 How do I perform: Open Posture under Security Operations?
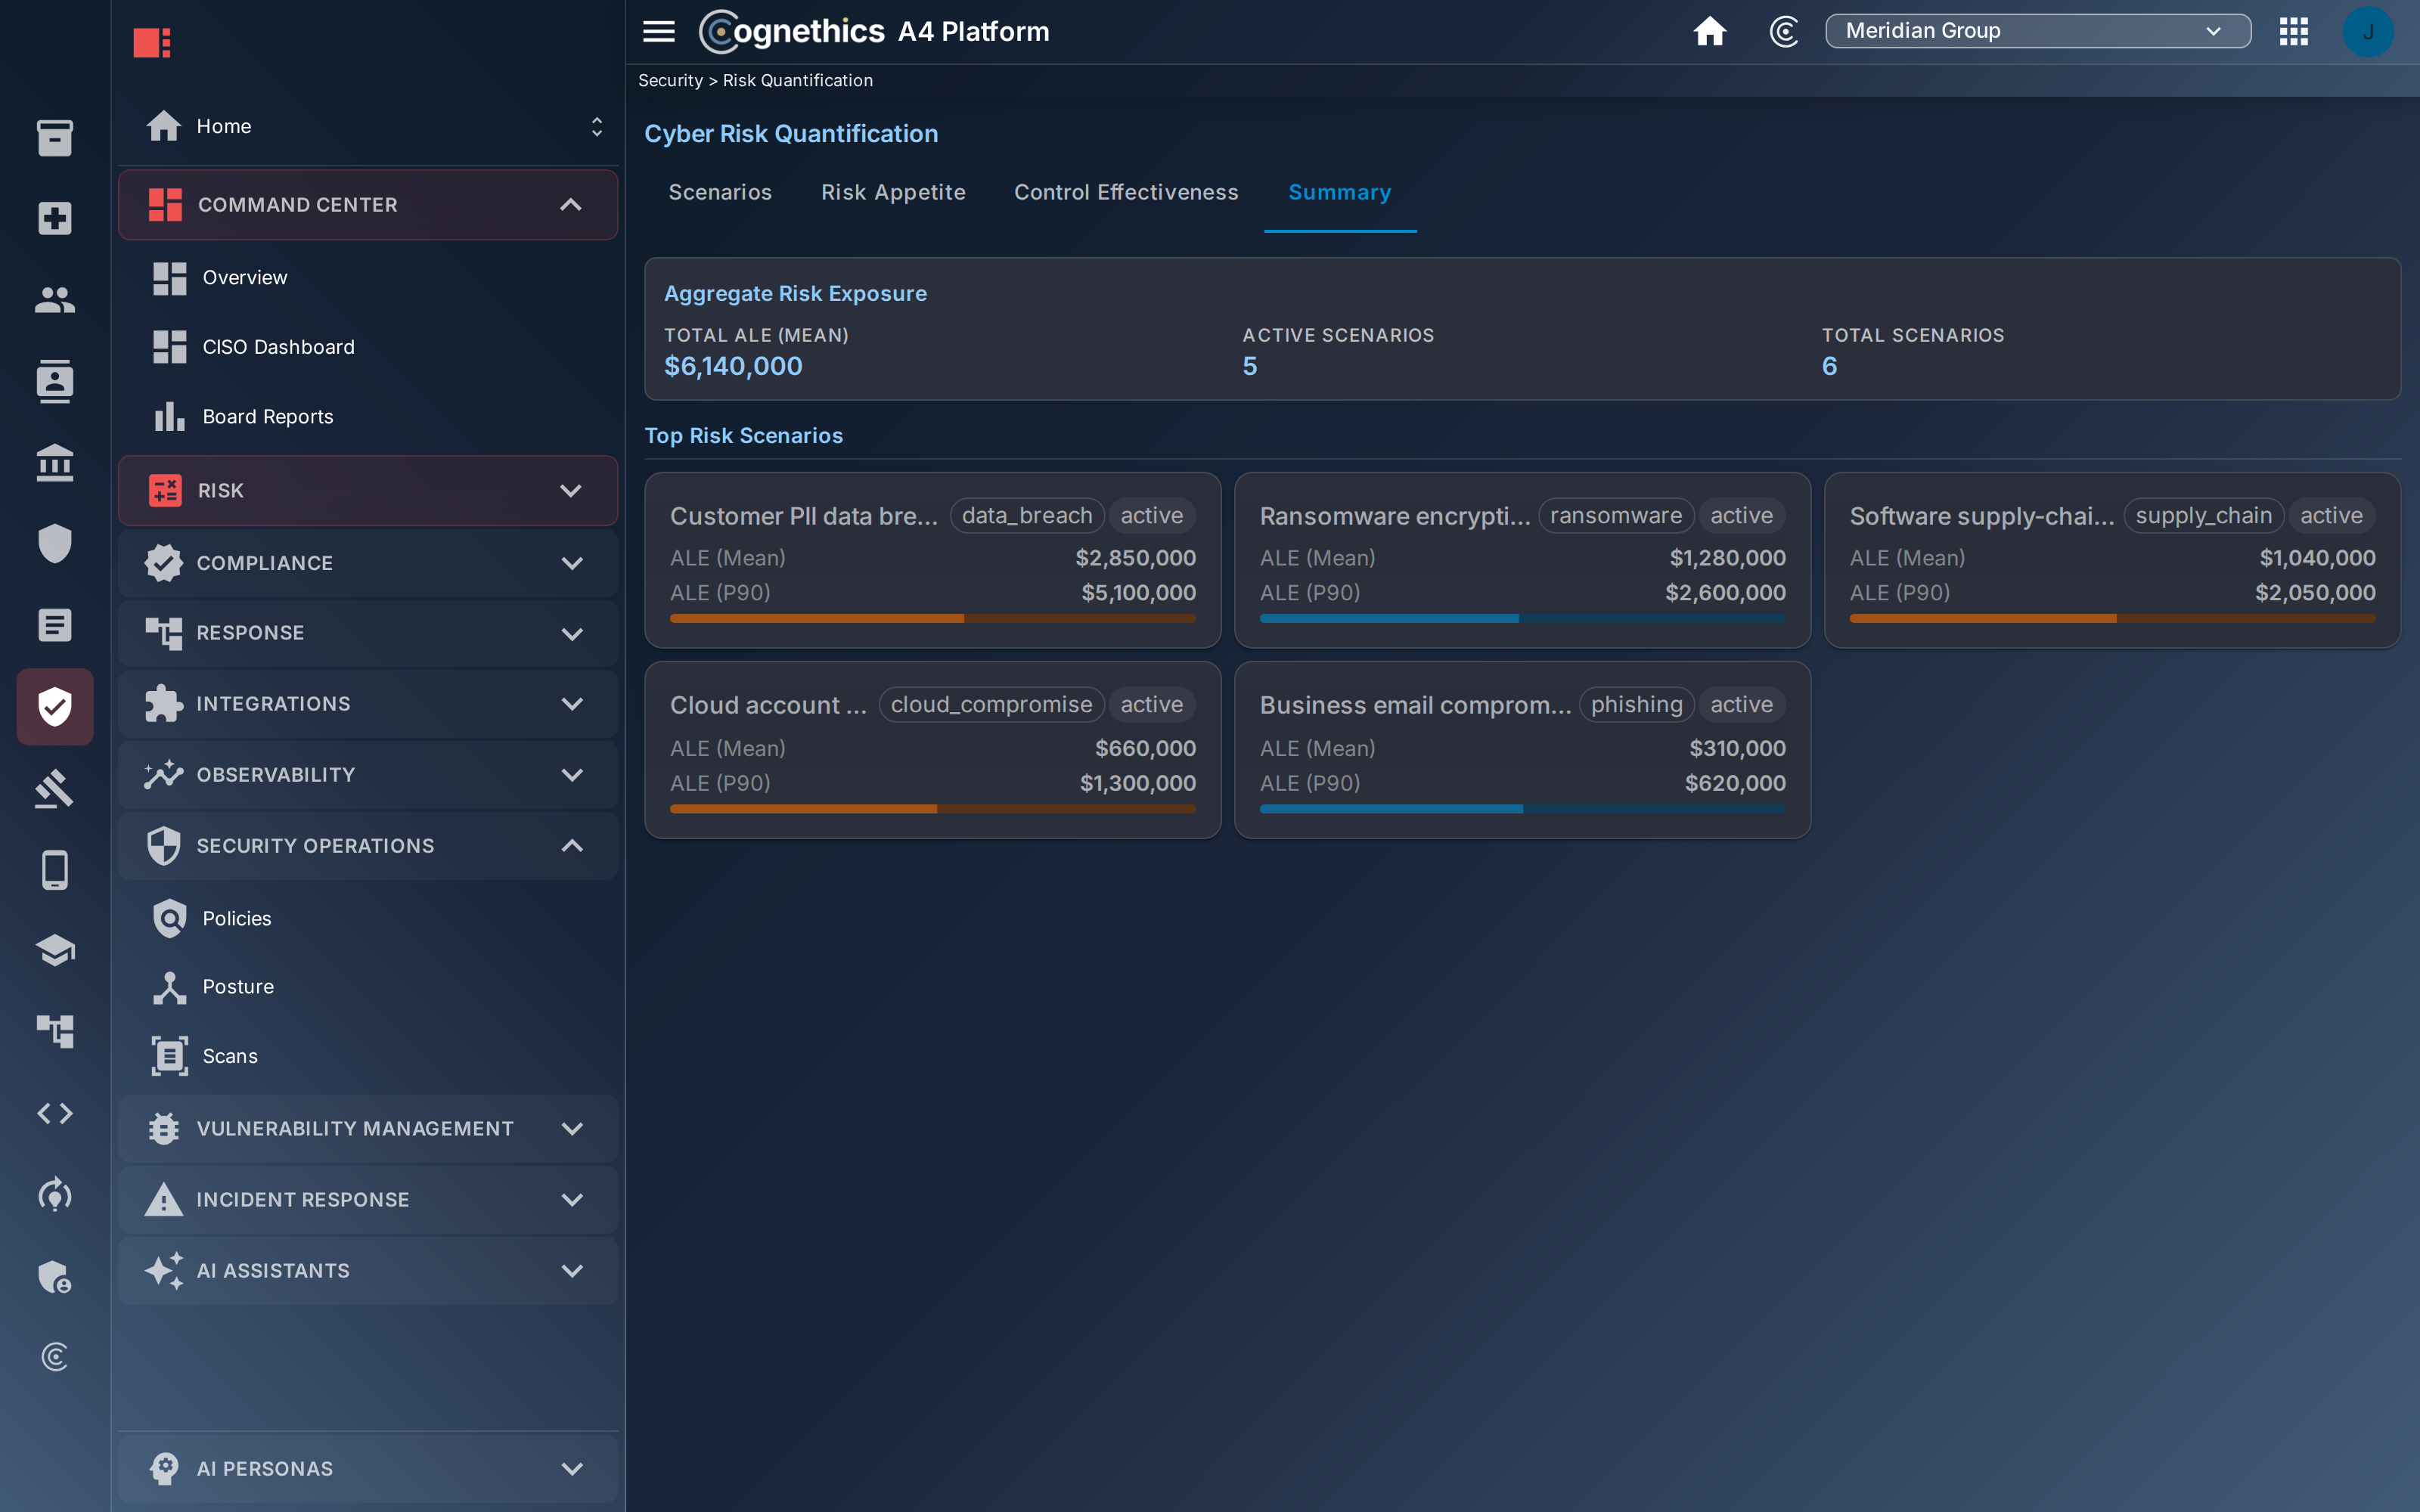(368, 987)
